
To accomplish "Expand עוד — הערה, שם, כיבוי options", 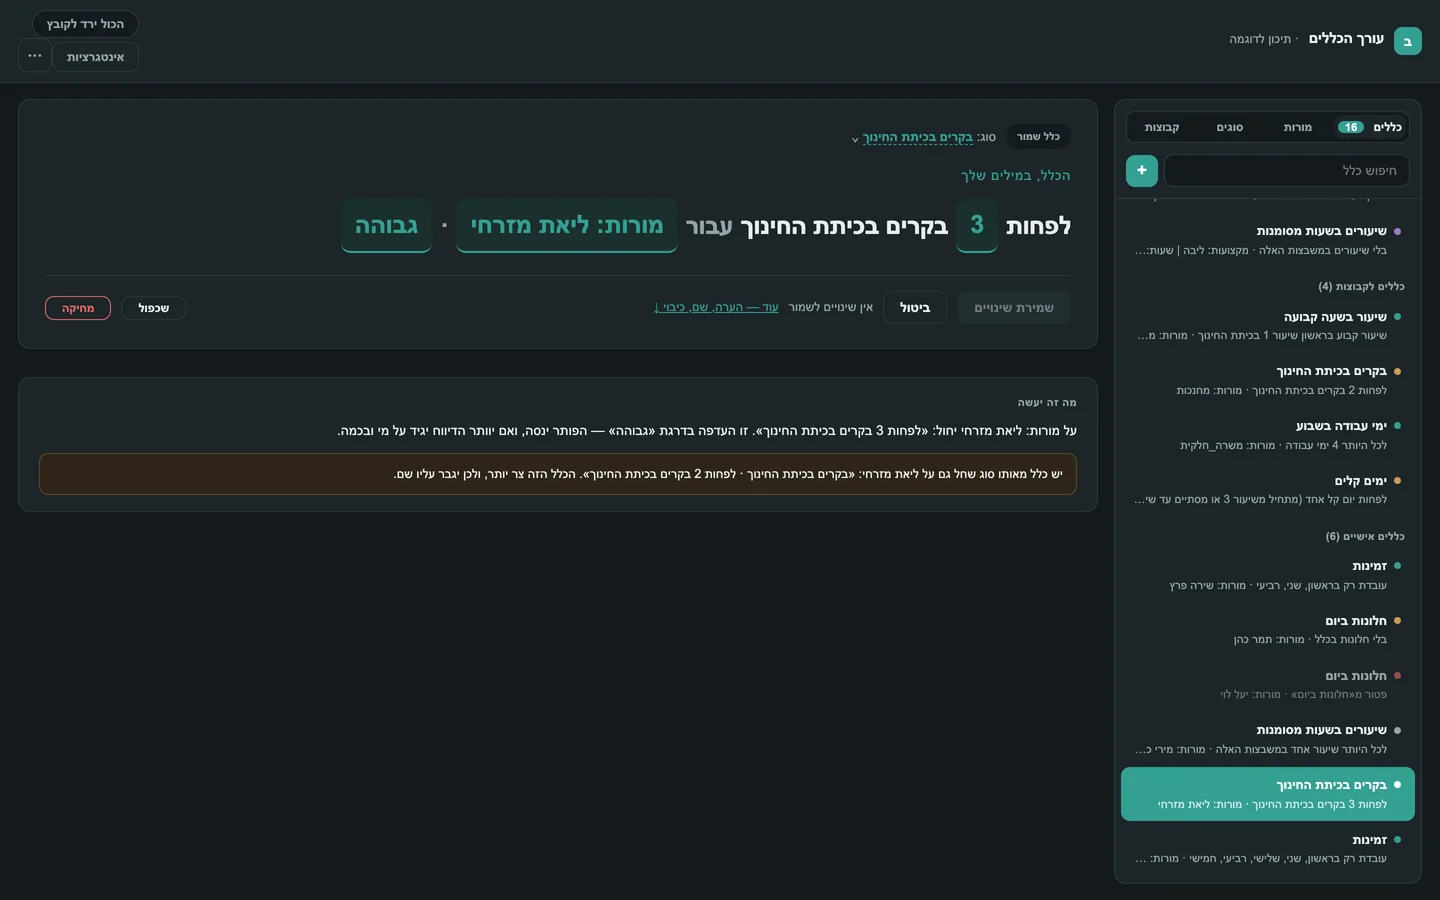I will tap(716, 307).
